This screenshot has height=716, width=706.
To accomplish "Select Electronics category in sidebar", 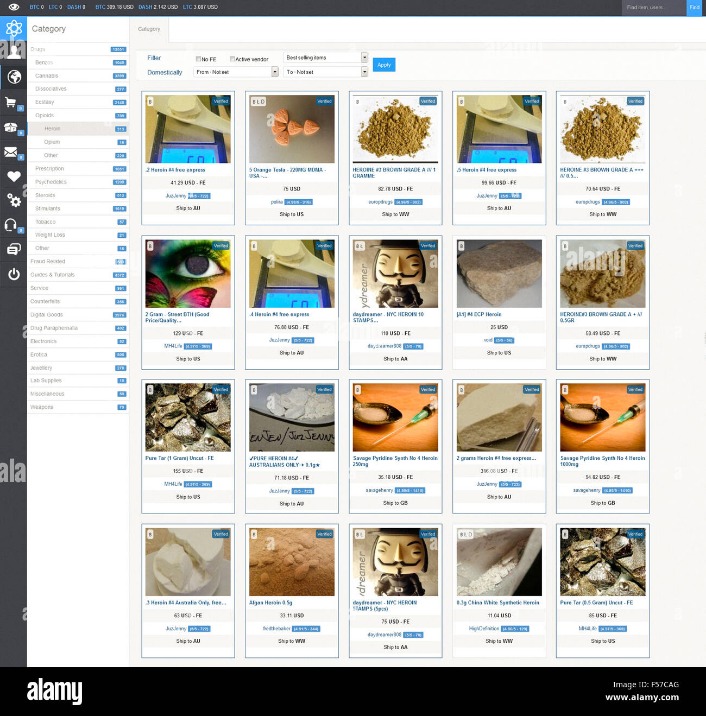I will point(78,341).
